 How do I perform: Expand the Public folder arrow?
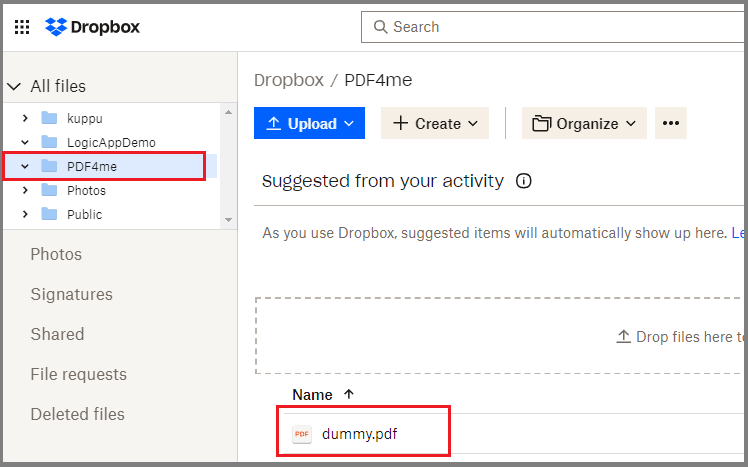click(25, 214)
